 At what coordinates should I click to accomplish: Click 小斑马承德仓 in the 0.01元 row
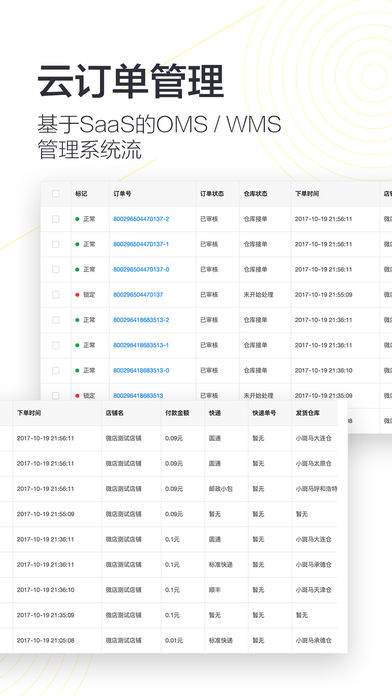pyautogui.click(x=314, y=640)
